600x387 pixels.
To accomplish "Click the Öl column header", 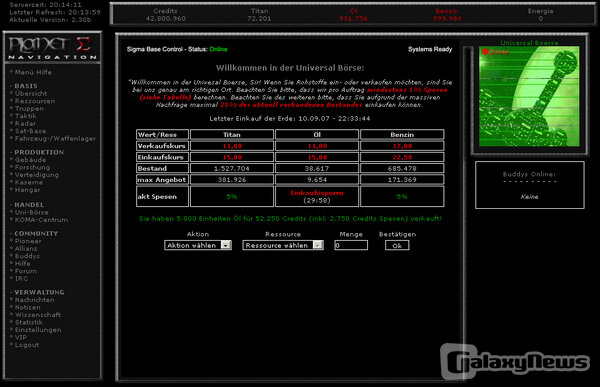I will click(x=317, y=134).
